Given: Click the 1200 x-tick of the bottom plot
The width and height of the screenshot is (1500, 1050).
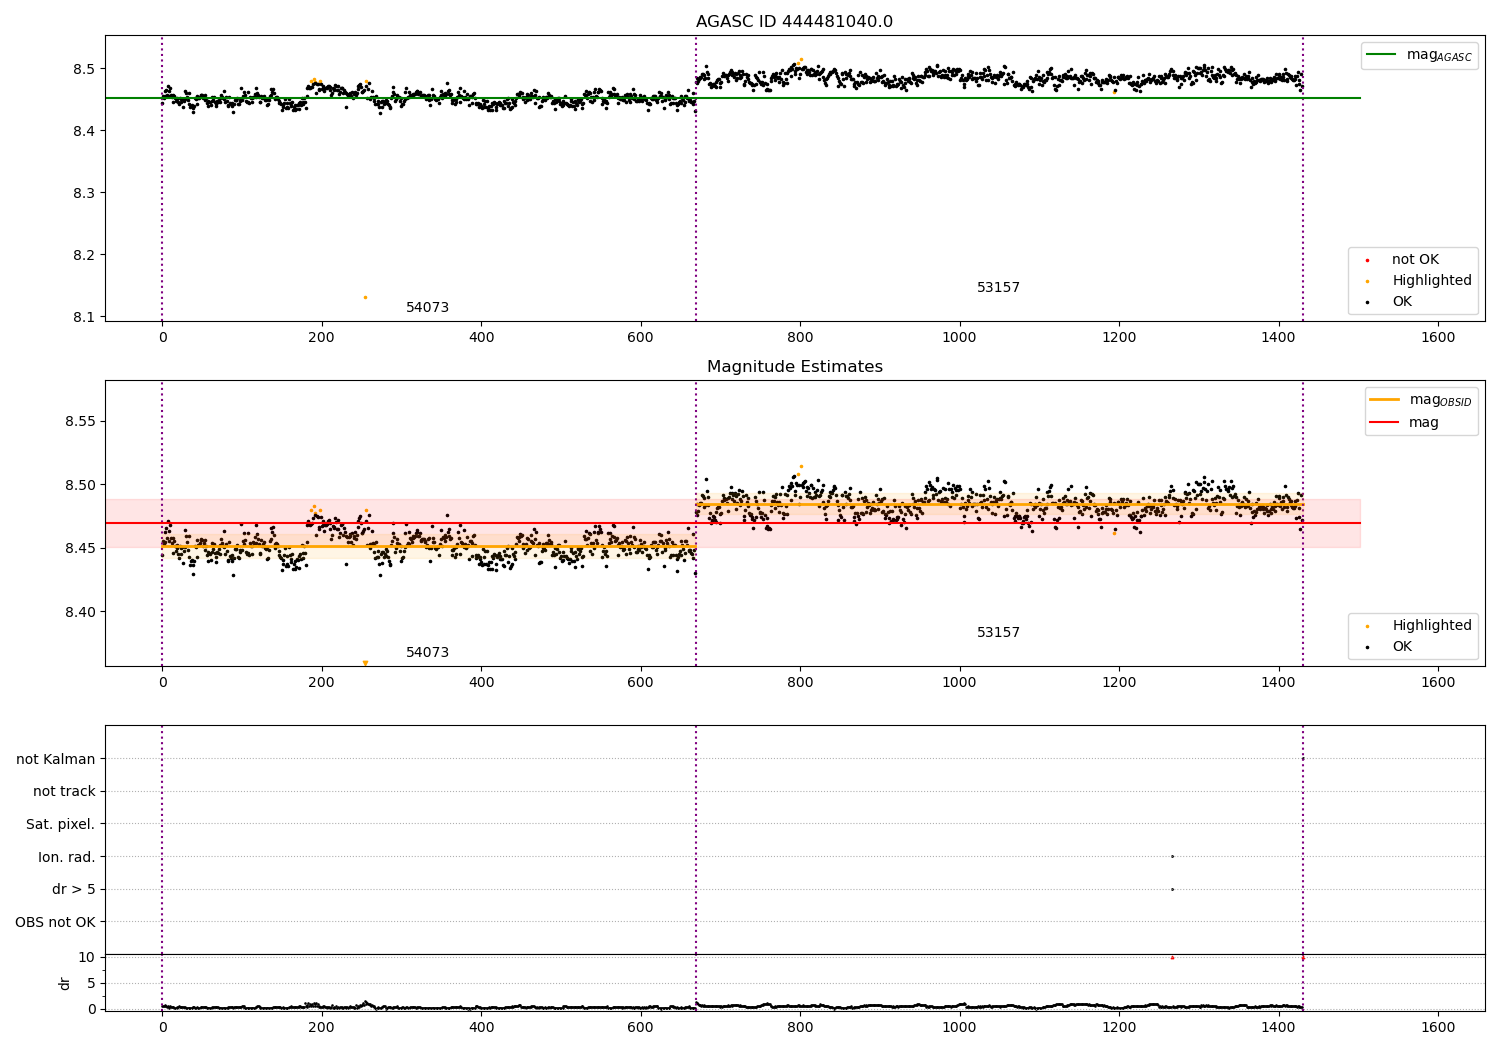Looking at the screenshot, I should pos(1119,1027).
